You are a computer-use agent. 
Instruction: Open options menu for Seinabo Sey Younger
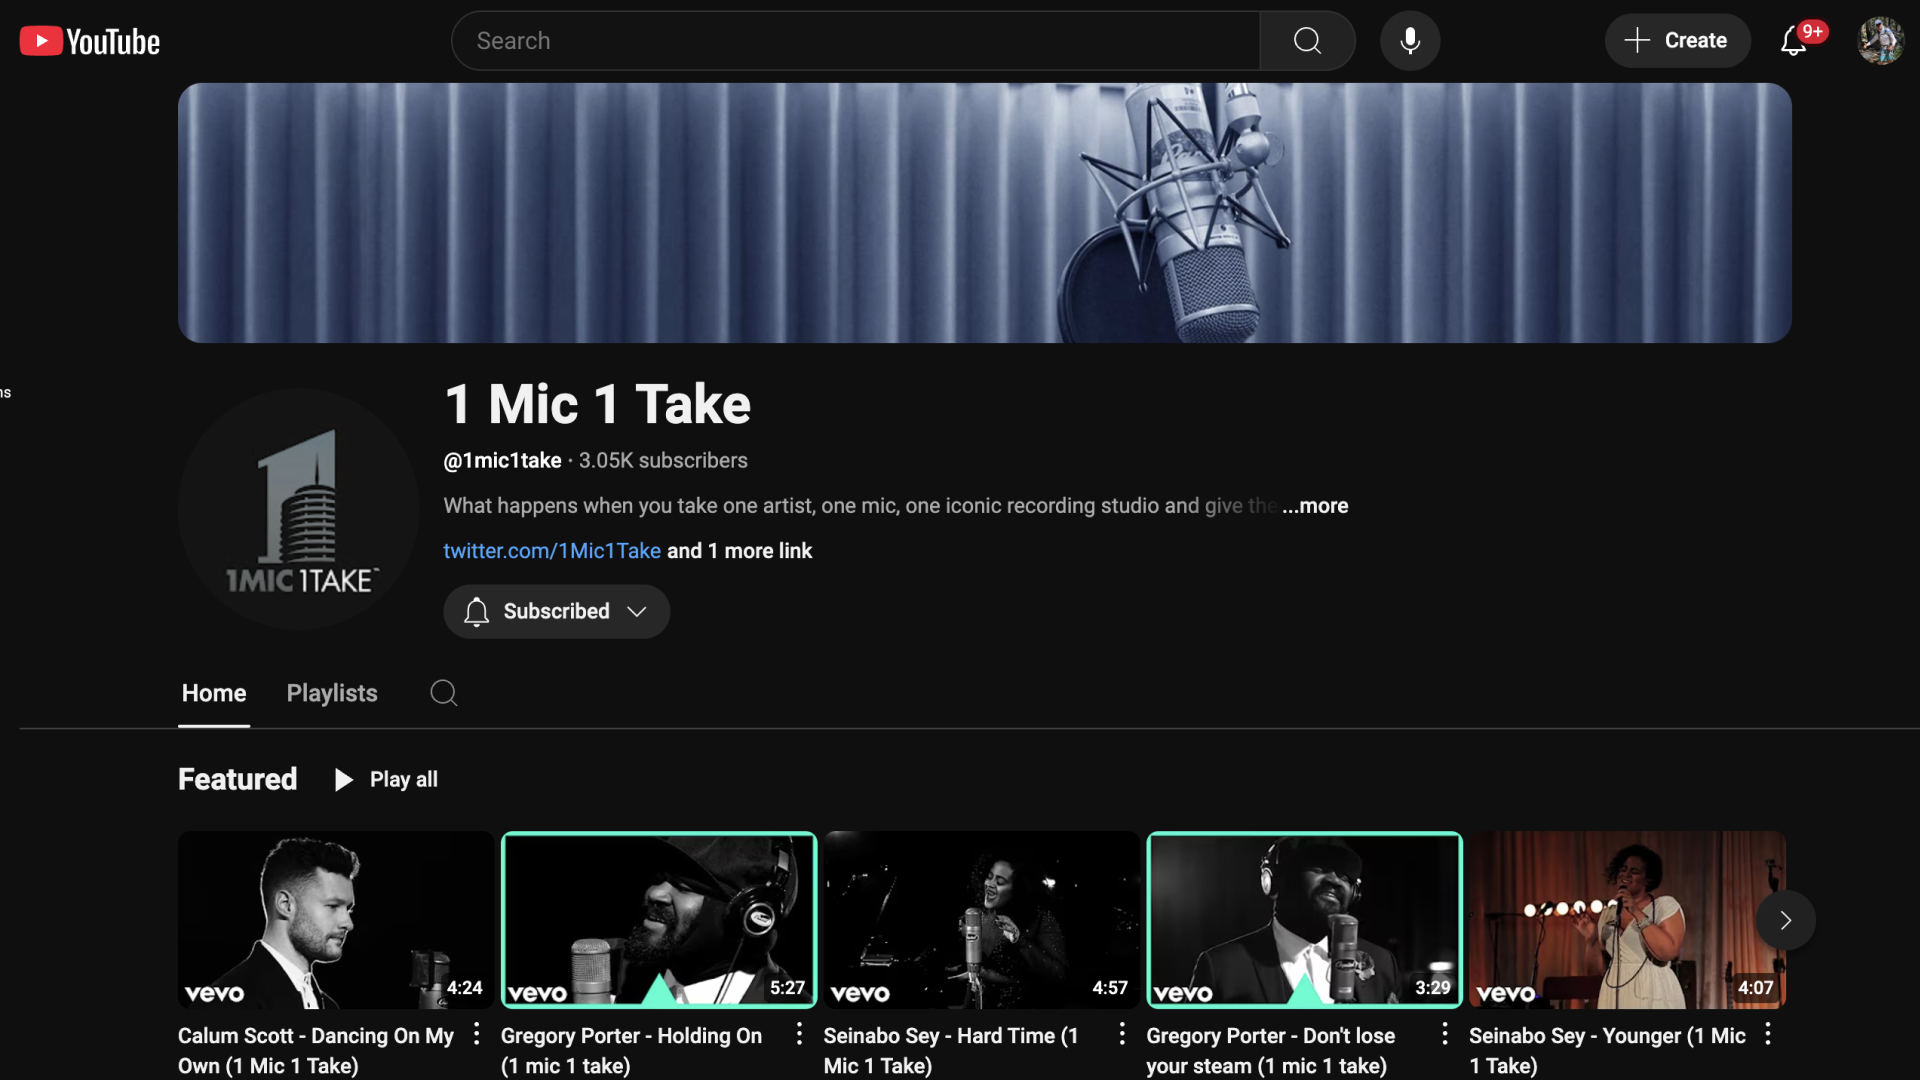[1768, 1033]
